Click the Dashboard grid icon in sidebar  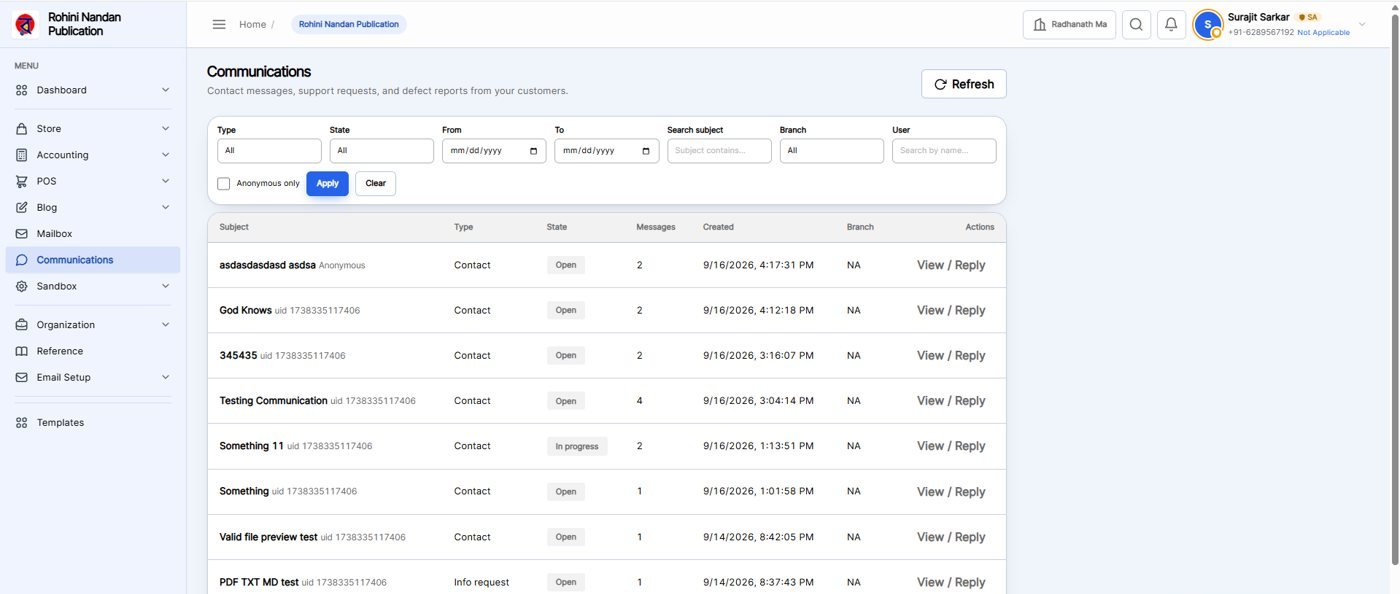22,90
